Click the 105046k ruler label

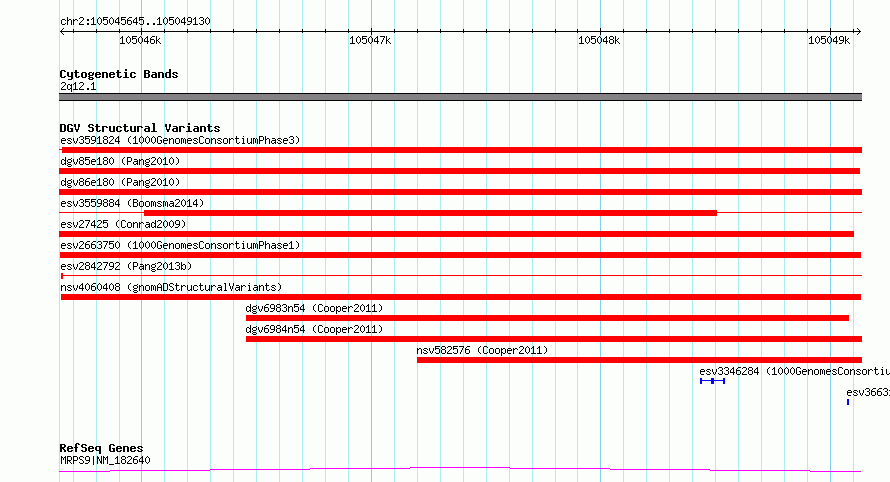[140, 40]
